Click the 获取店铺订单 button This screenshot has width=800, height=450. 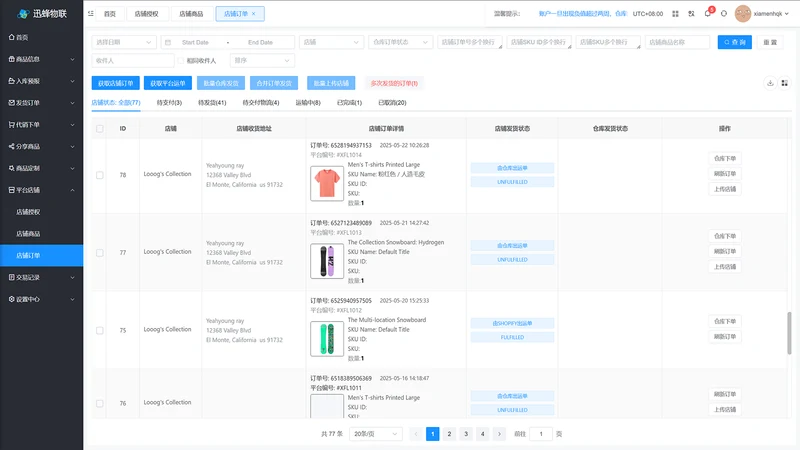point(116,83)
